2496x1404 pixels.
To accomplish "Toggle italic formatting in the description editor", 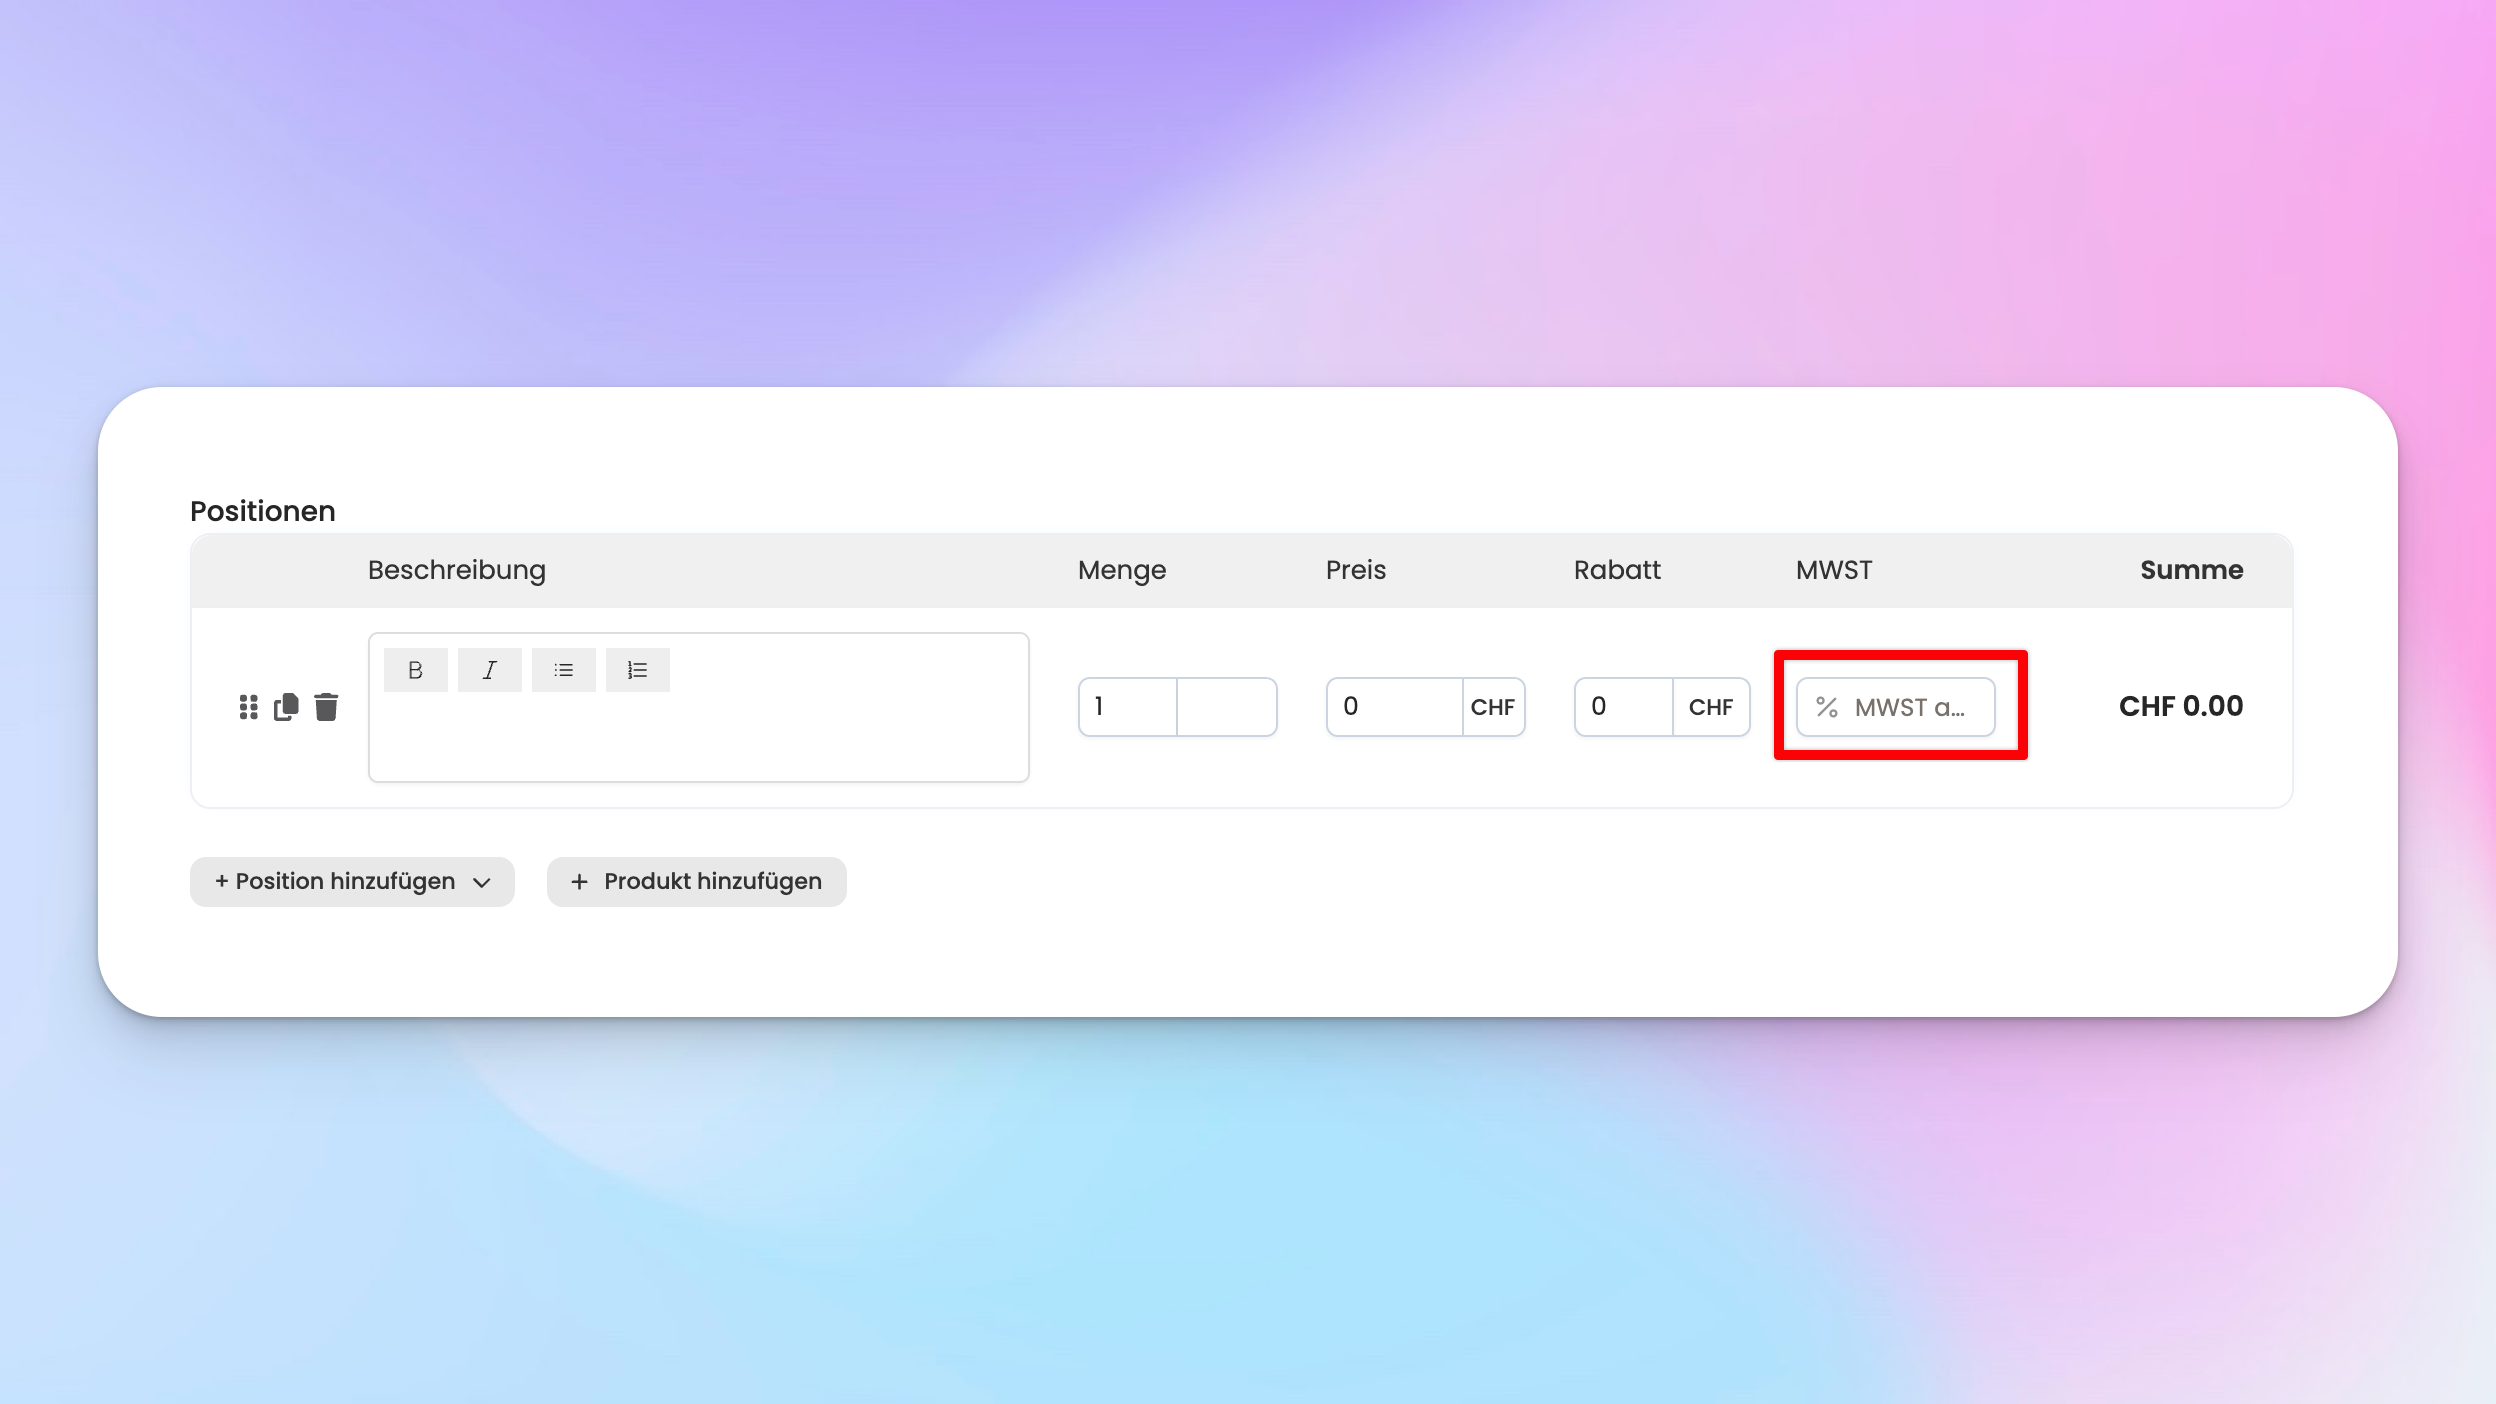I will 489,670.
